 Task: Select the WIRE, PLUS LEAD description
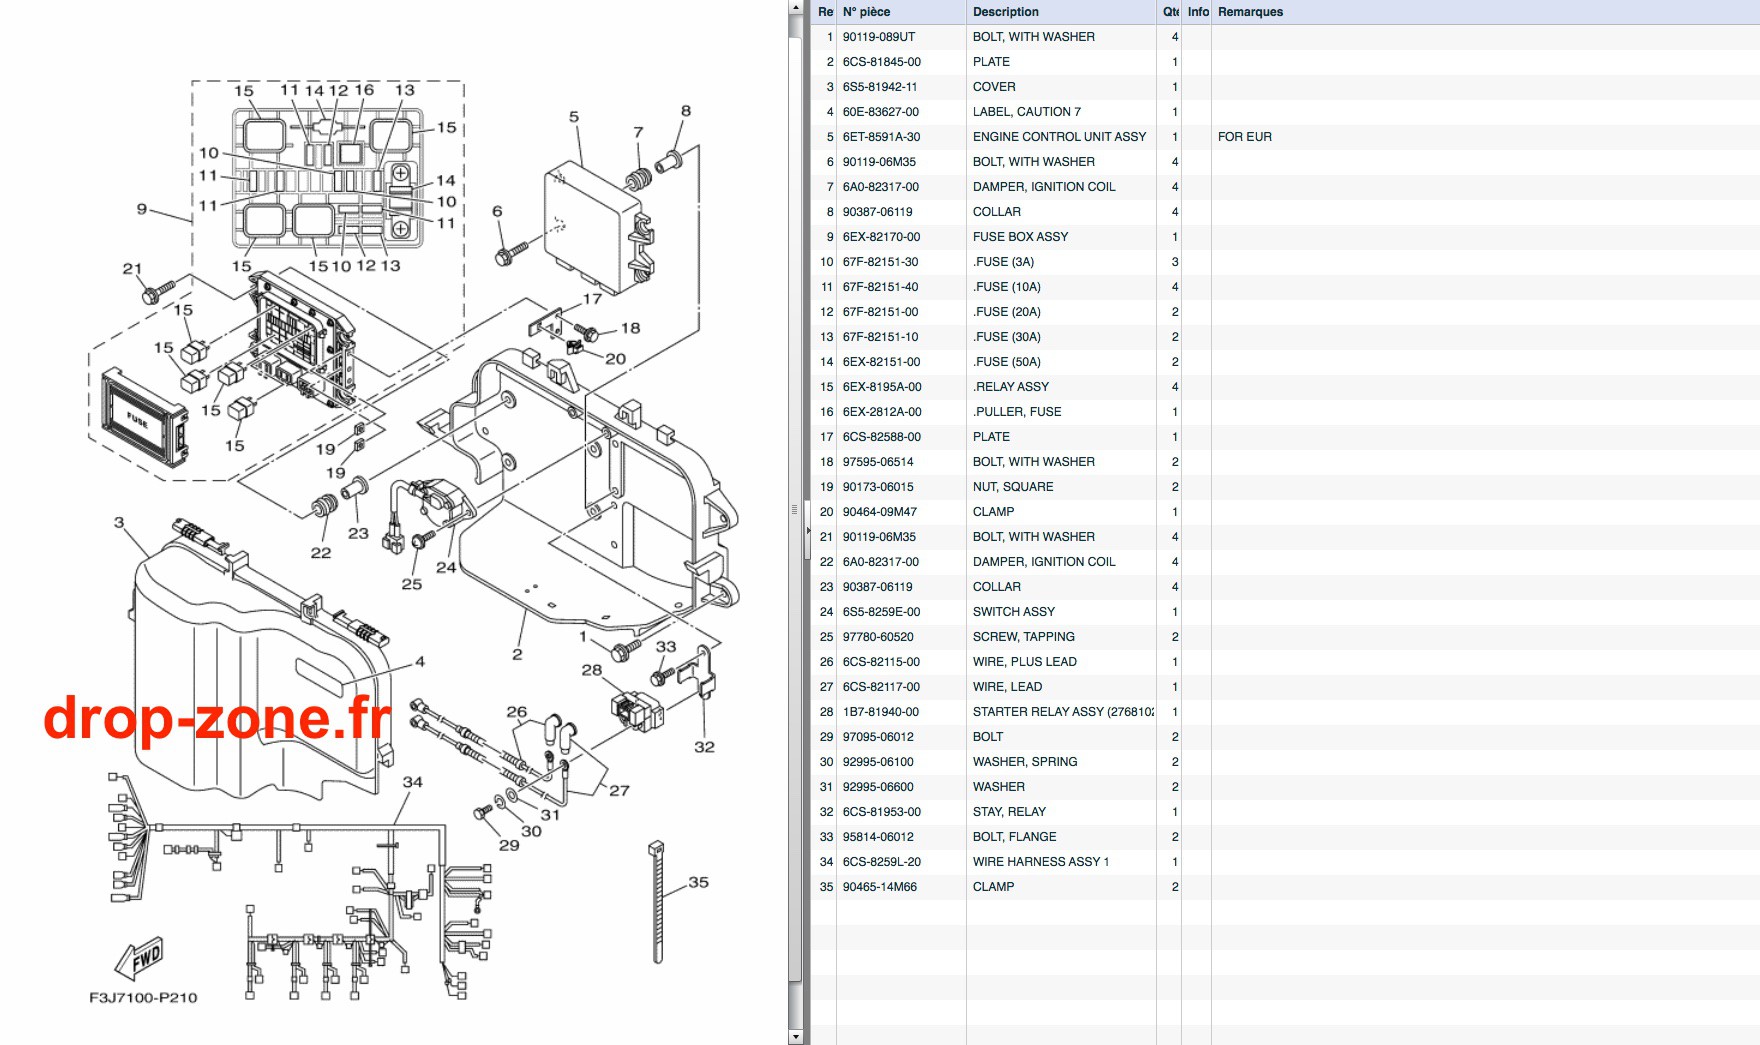click(1025, 662)
